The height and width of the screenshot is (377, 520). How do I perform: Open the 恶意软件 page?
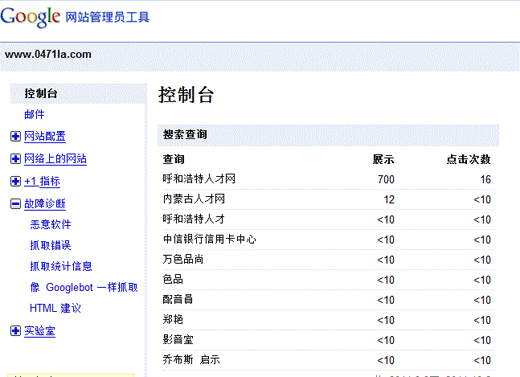(51, 224)
